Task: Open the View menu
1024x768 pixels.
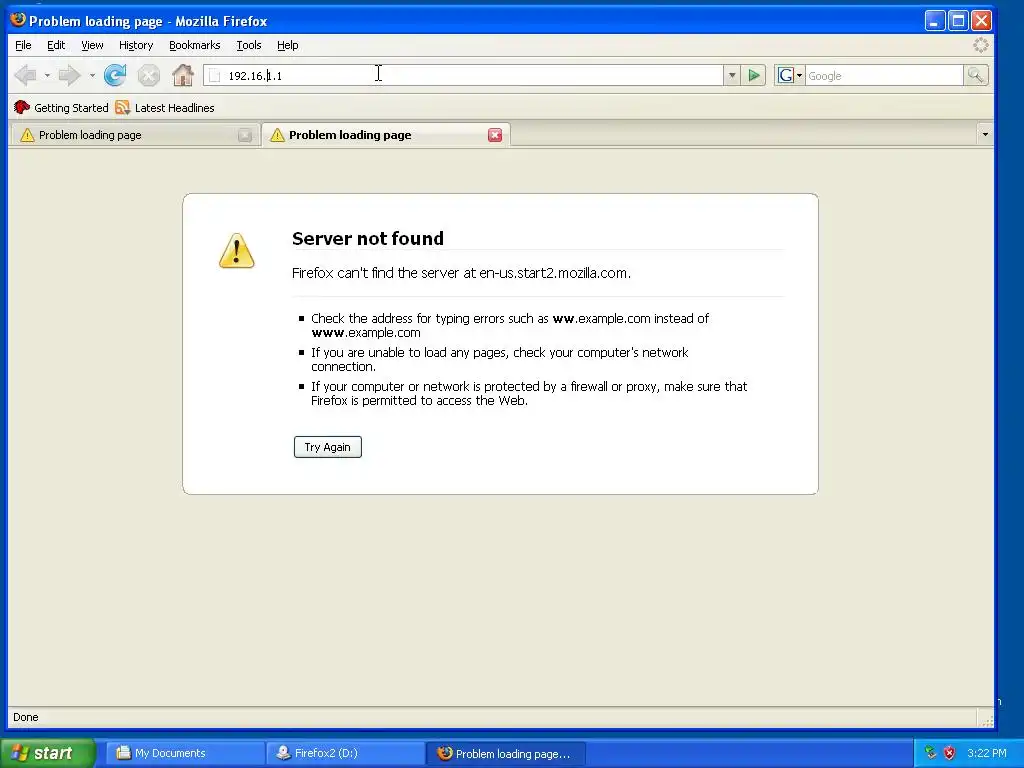Action: pyautogui.click(x=92, y=45)
